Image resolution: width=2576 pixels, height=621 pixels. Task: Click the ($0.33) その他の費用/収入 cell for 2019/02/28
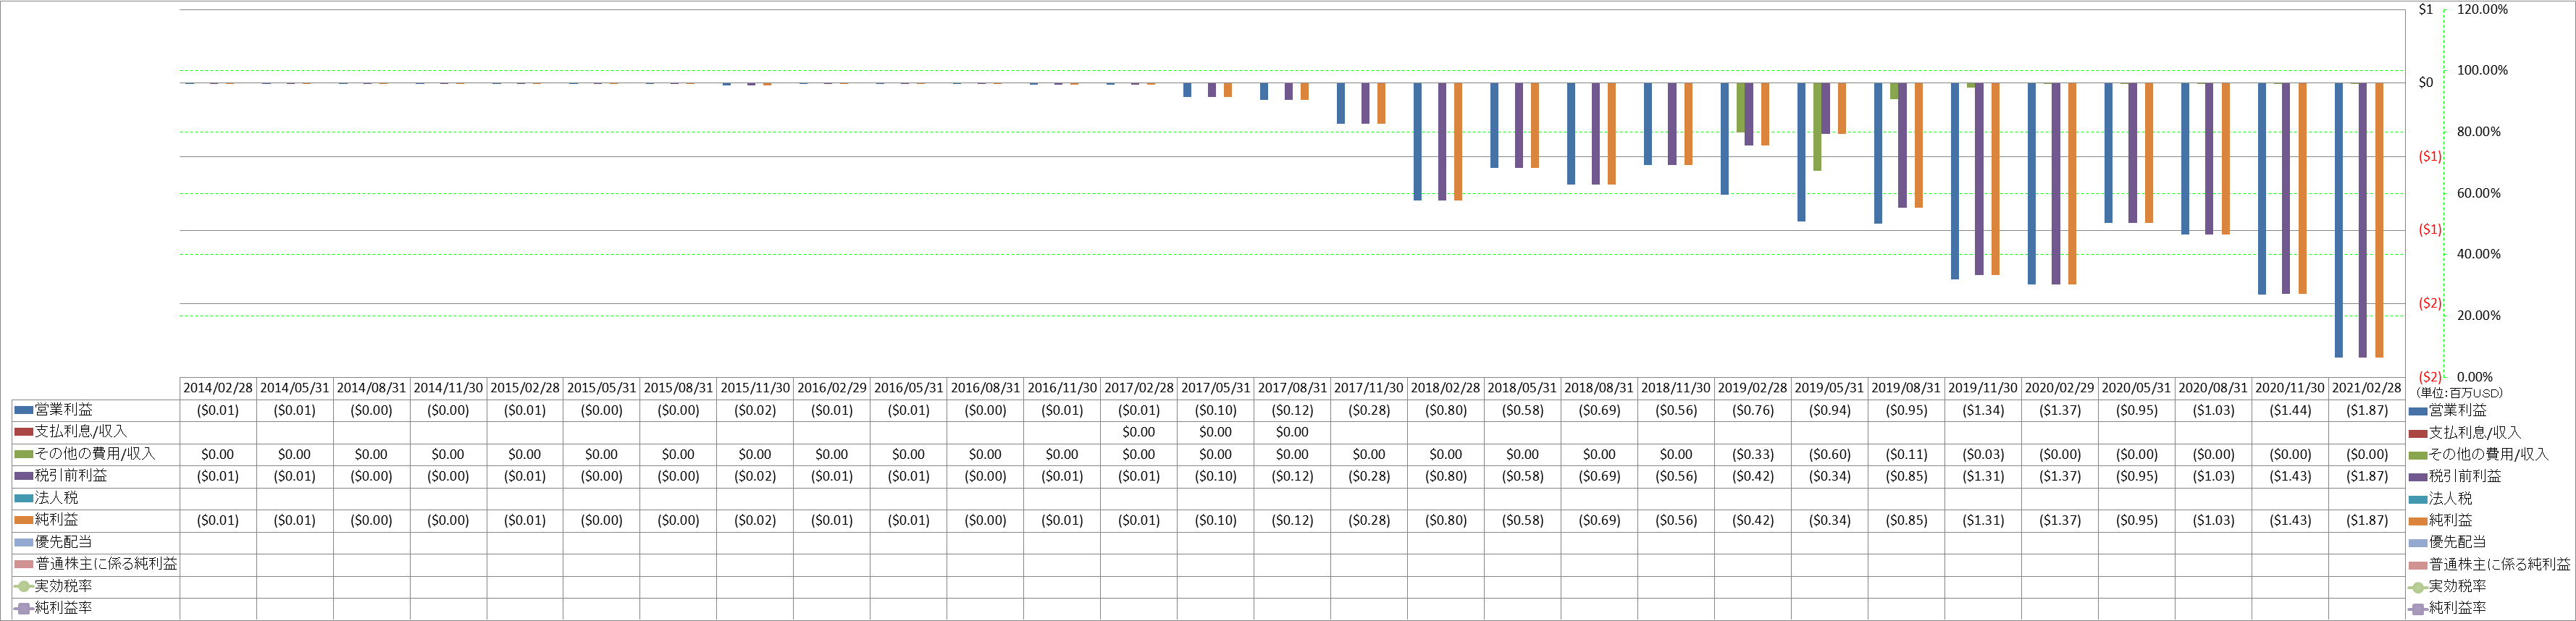[1753, 454]
